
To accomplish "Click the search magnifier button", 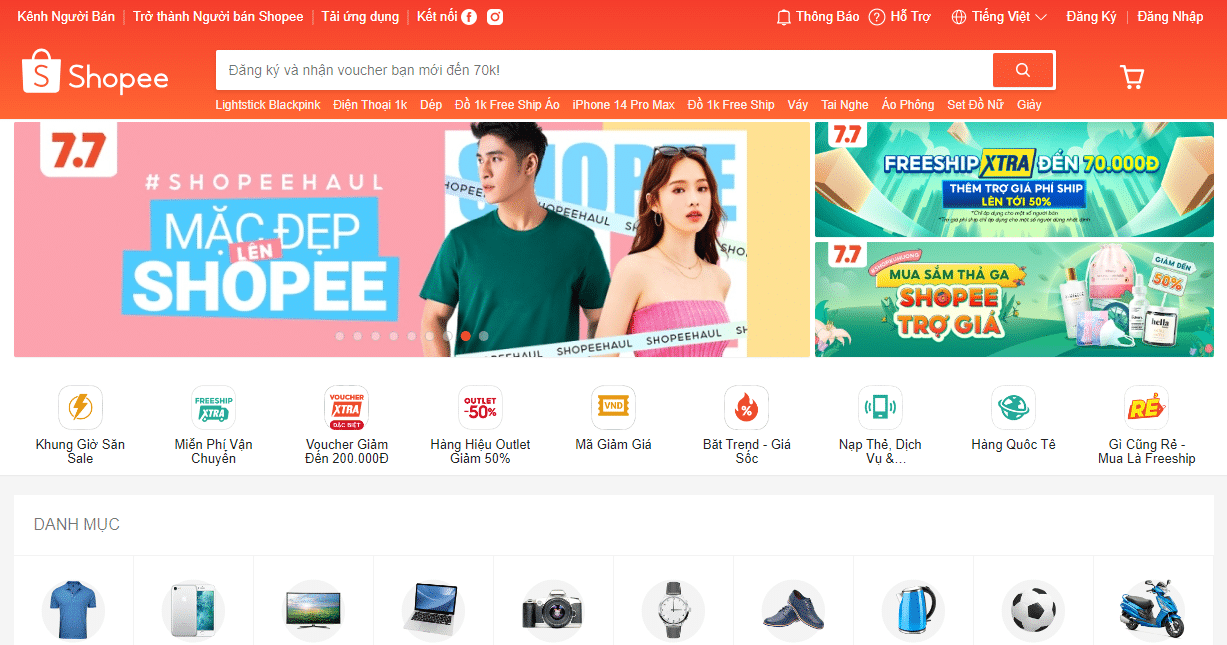I will (x=1022, y=70).
